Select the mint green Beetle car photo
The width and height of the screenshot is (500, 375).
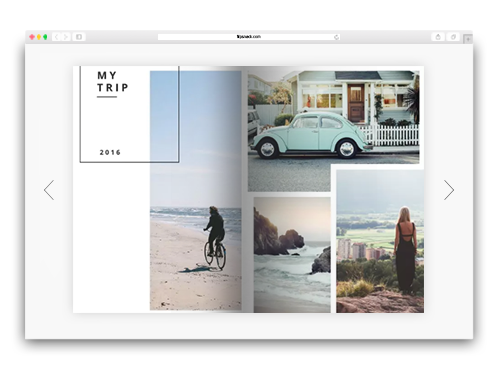333,117
